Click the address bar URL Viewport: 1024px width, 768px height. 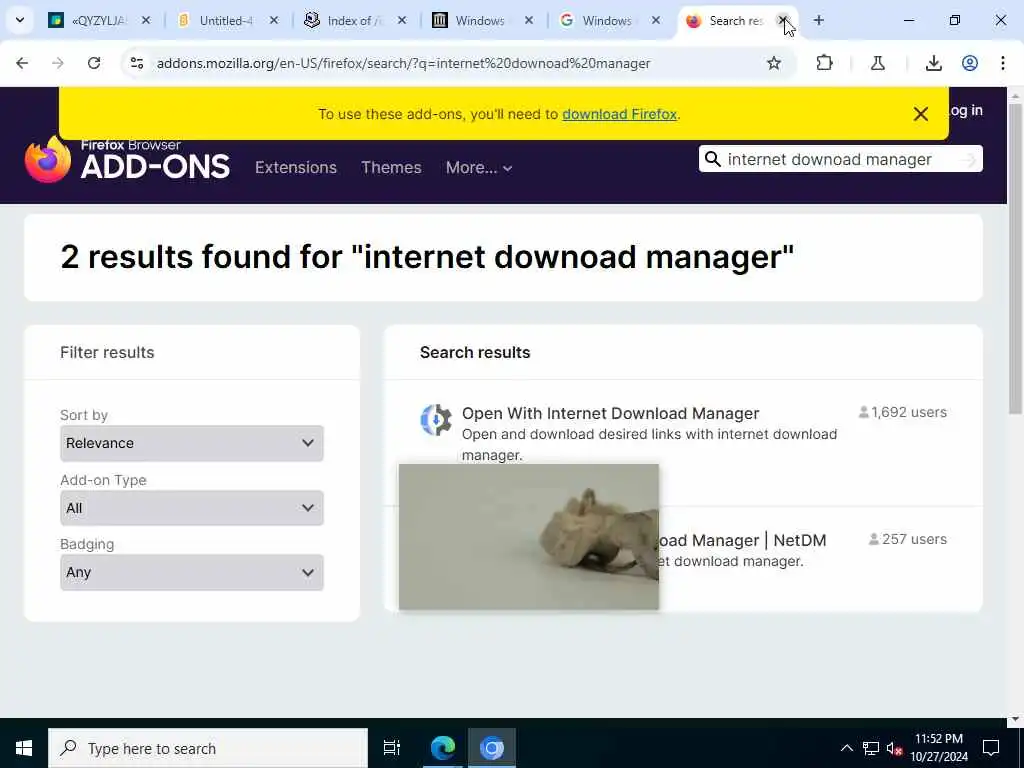coord(404,63)
